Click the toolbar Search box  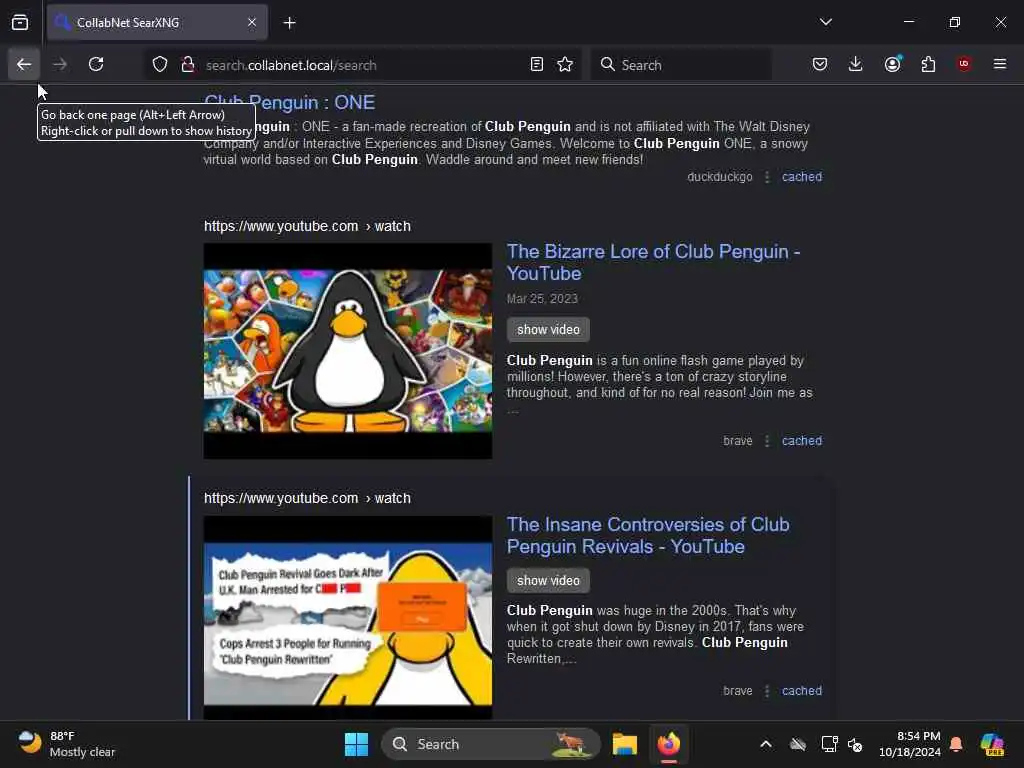coord(681,65)
